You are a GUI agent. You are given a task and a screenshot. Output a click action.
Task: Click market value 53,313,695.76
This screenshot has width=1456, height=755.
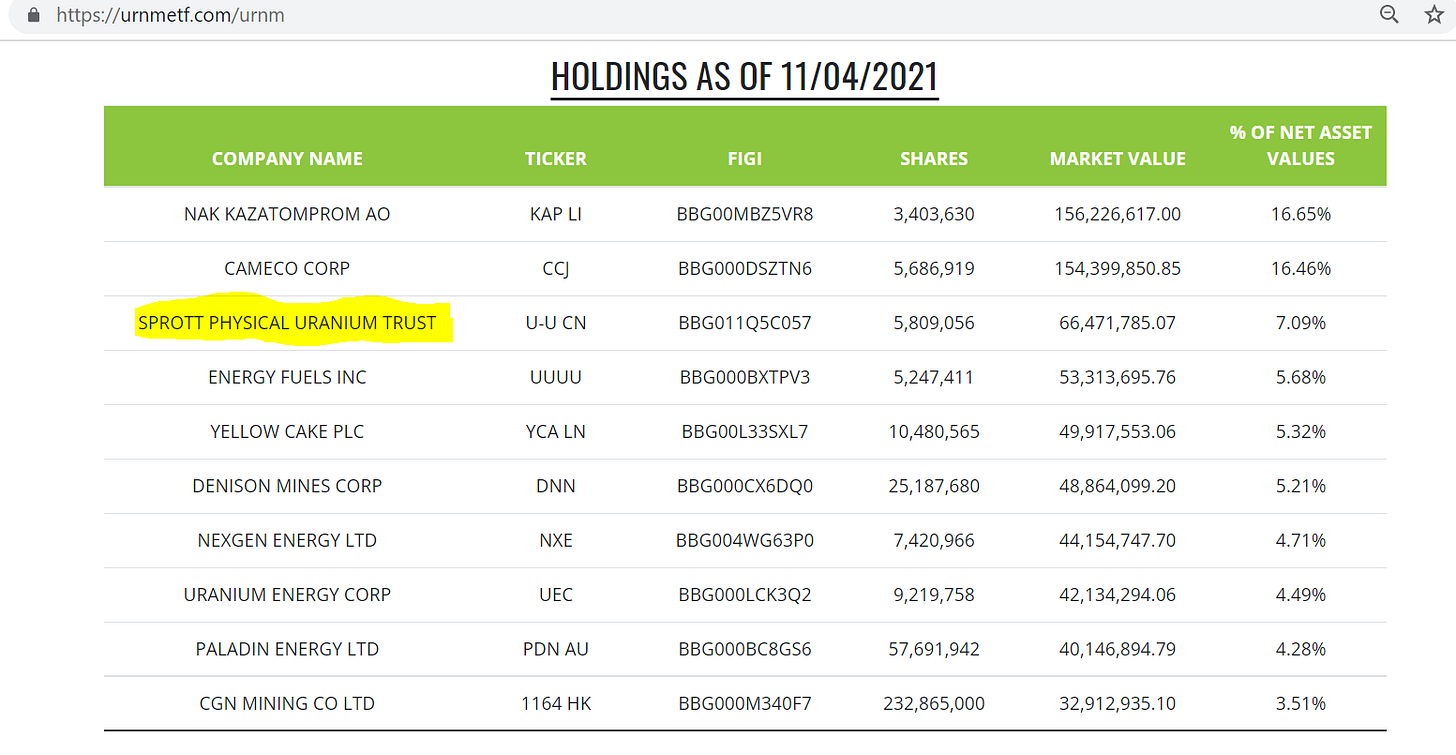click(x=1118, y=377)
